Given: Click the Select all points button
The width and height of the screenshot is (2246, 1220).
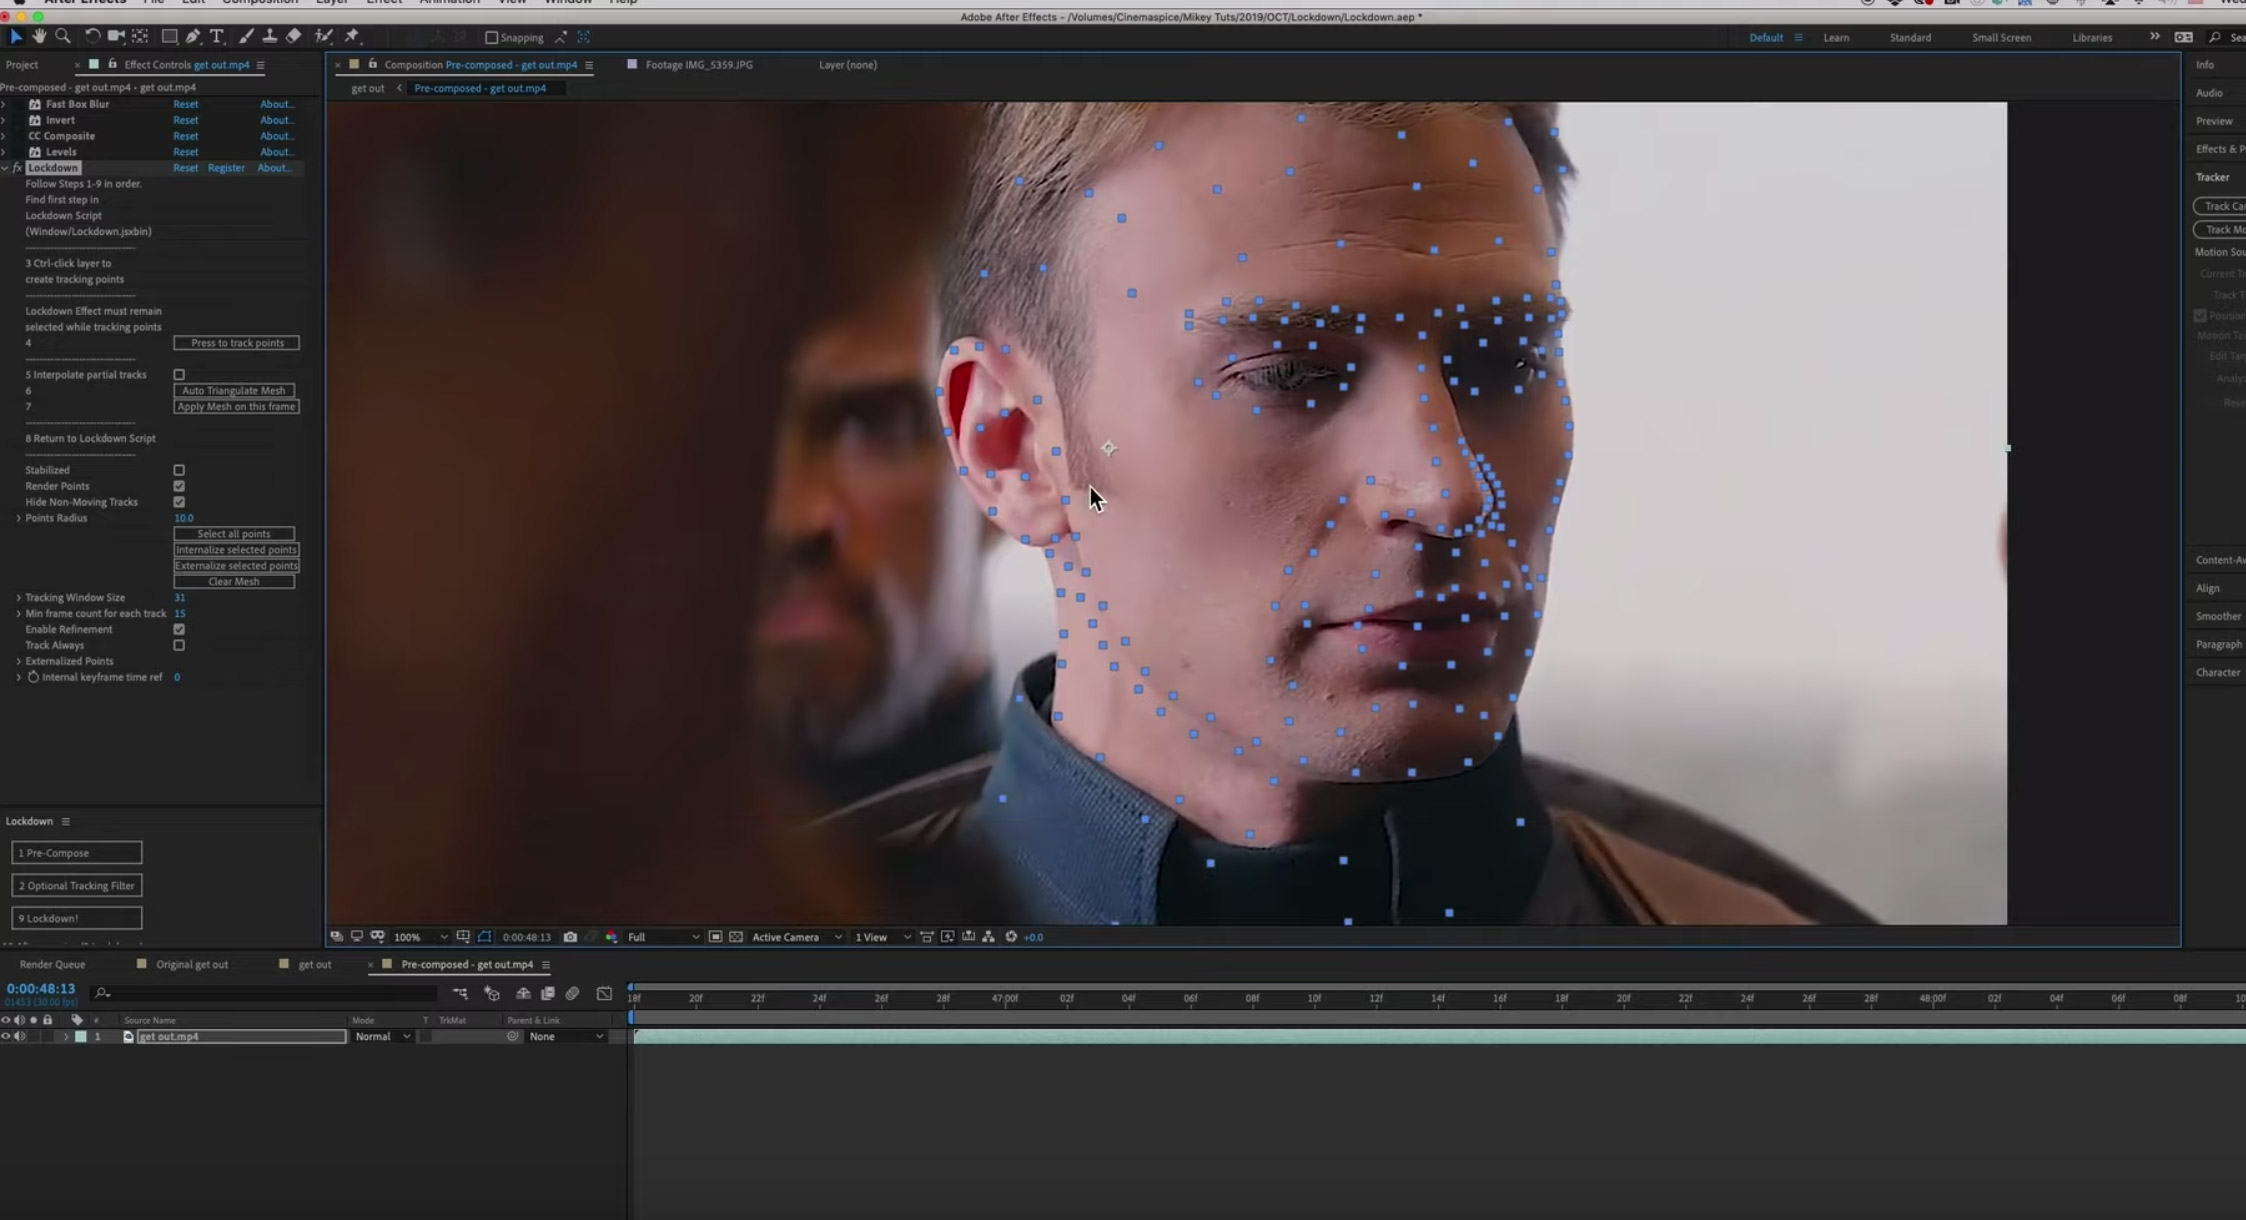Looking at the screenshot, I should tap(234, 534).
